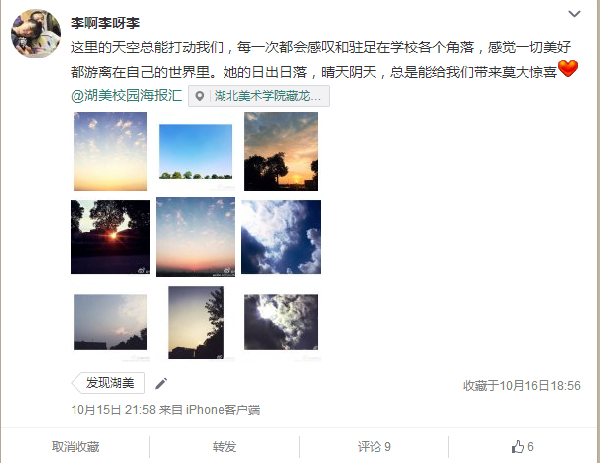Open the plain blue sky with treeline thumbnail
The image size is (600, 463).
[x=196, y=152]
